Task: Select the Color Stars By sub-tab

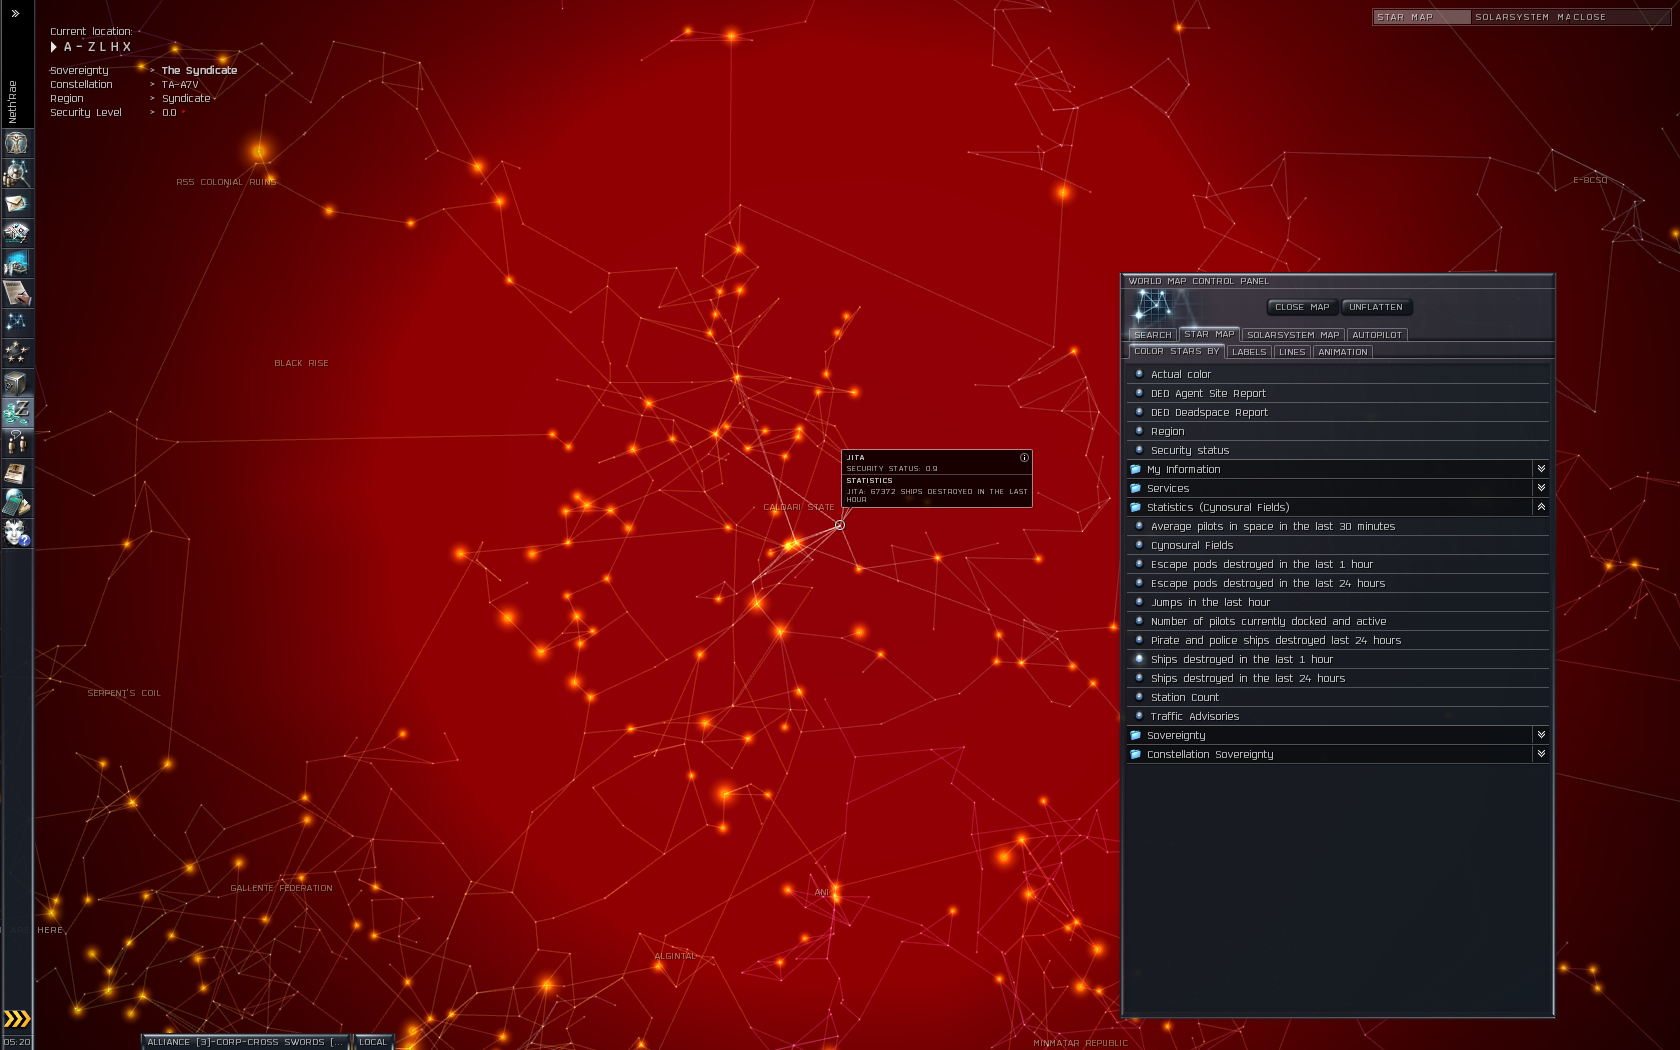Action: pos(1176,351)
